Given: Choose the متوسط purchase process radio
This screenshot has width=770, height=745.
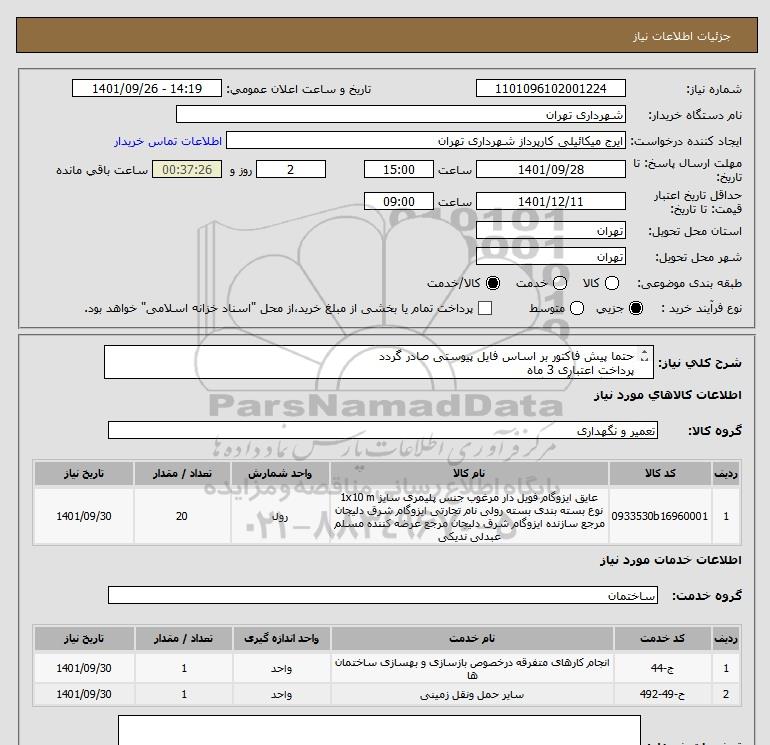Looking at the screenshot, I should click(x=577, y=308).
